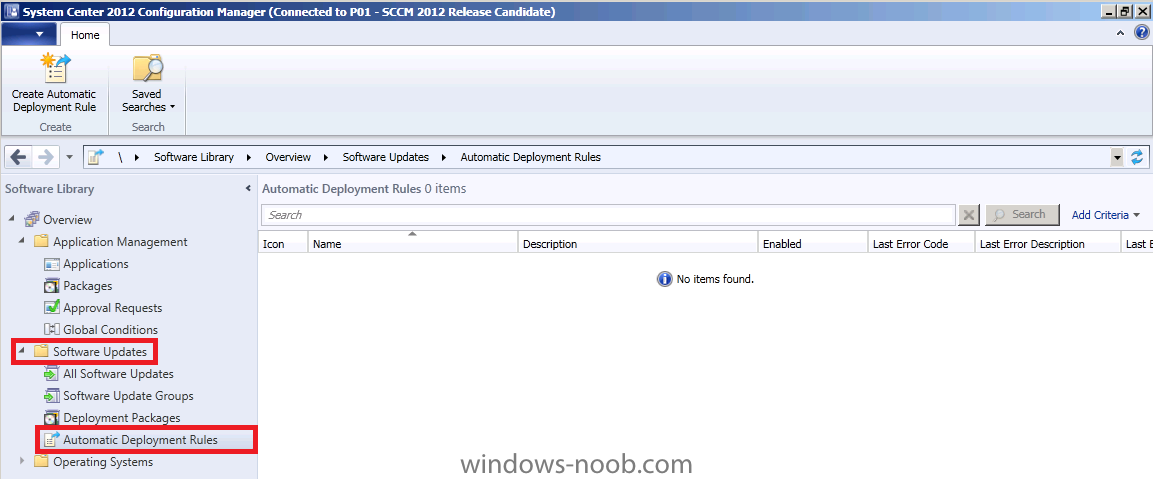Collapse the Software Updates folder
1153x479 pixels.
(x=21, y=352)
